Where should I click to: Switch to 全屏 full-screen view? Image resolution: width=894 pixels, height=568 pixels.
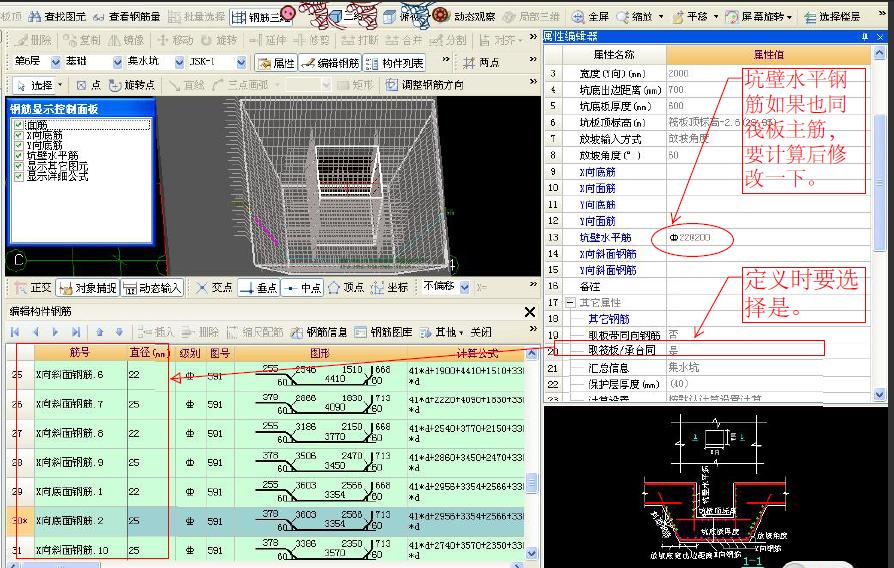590,17
